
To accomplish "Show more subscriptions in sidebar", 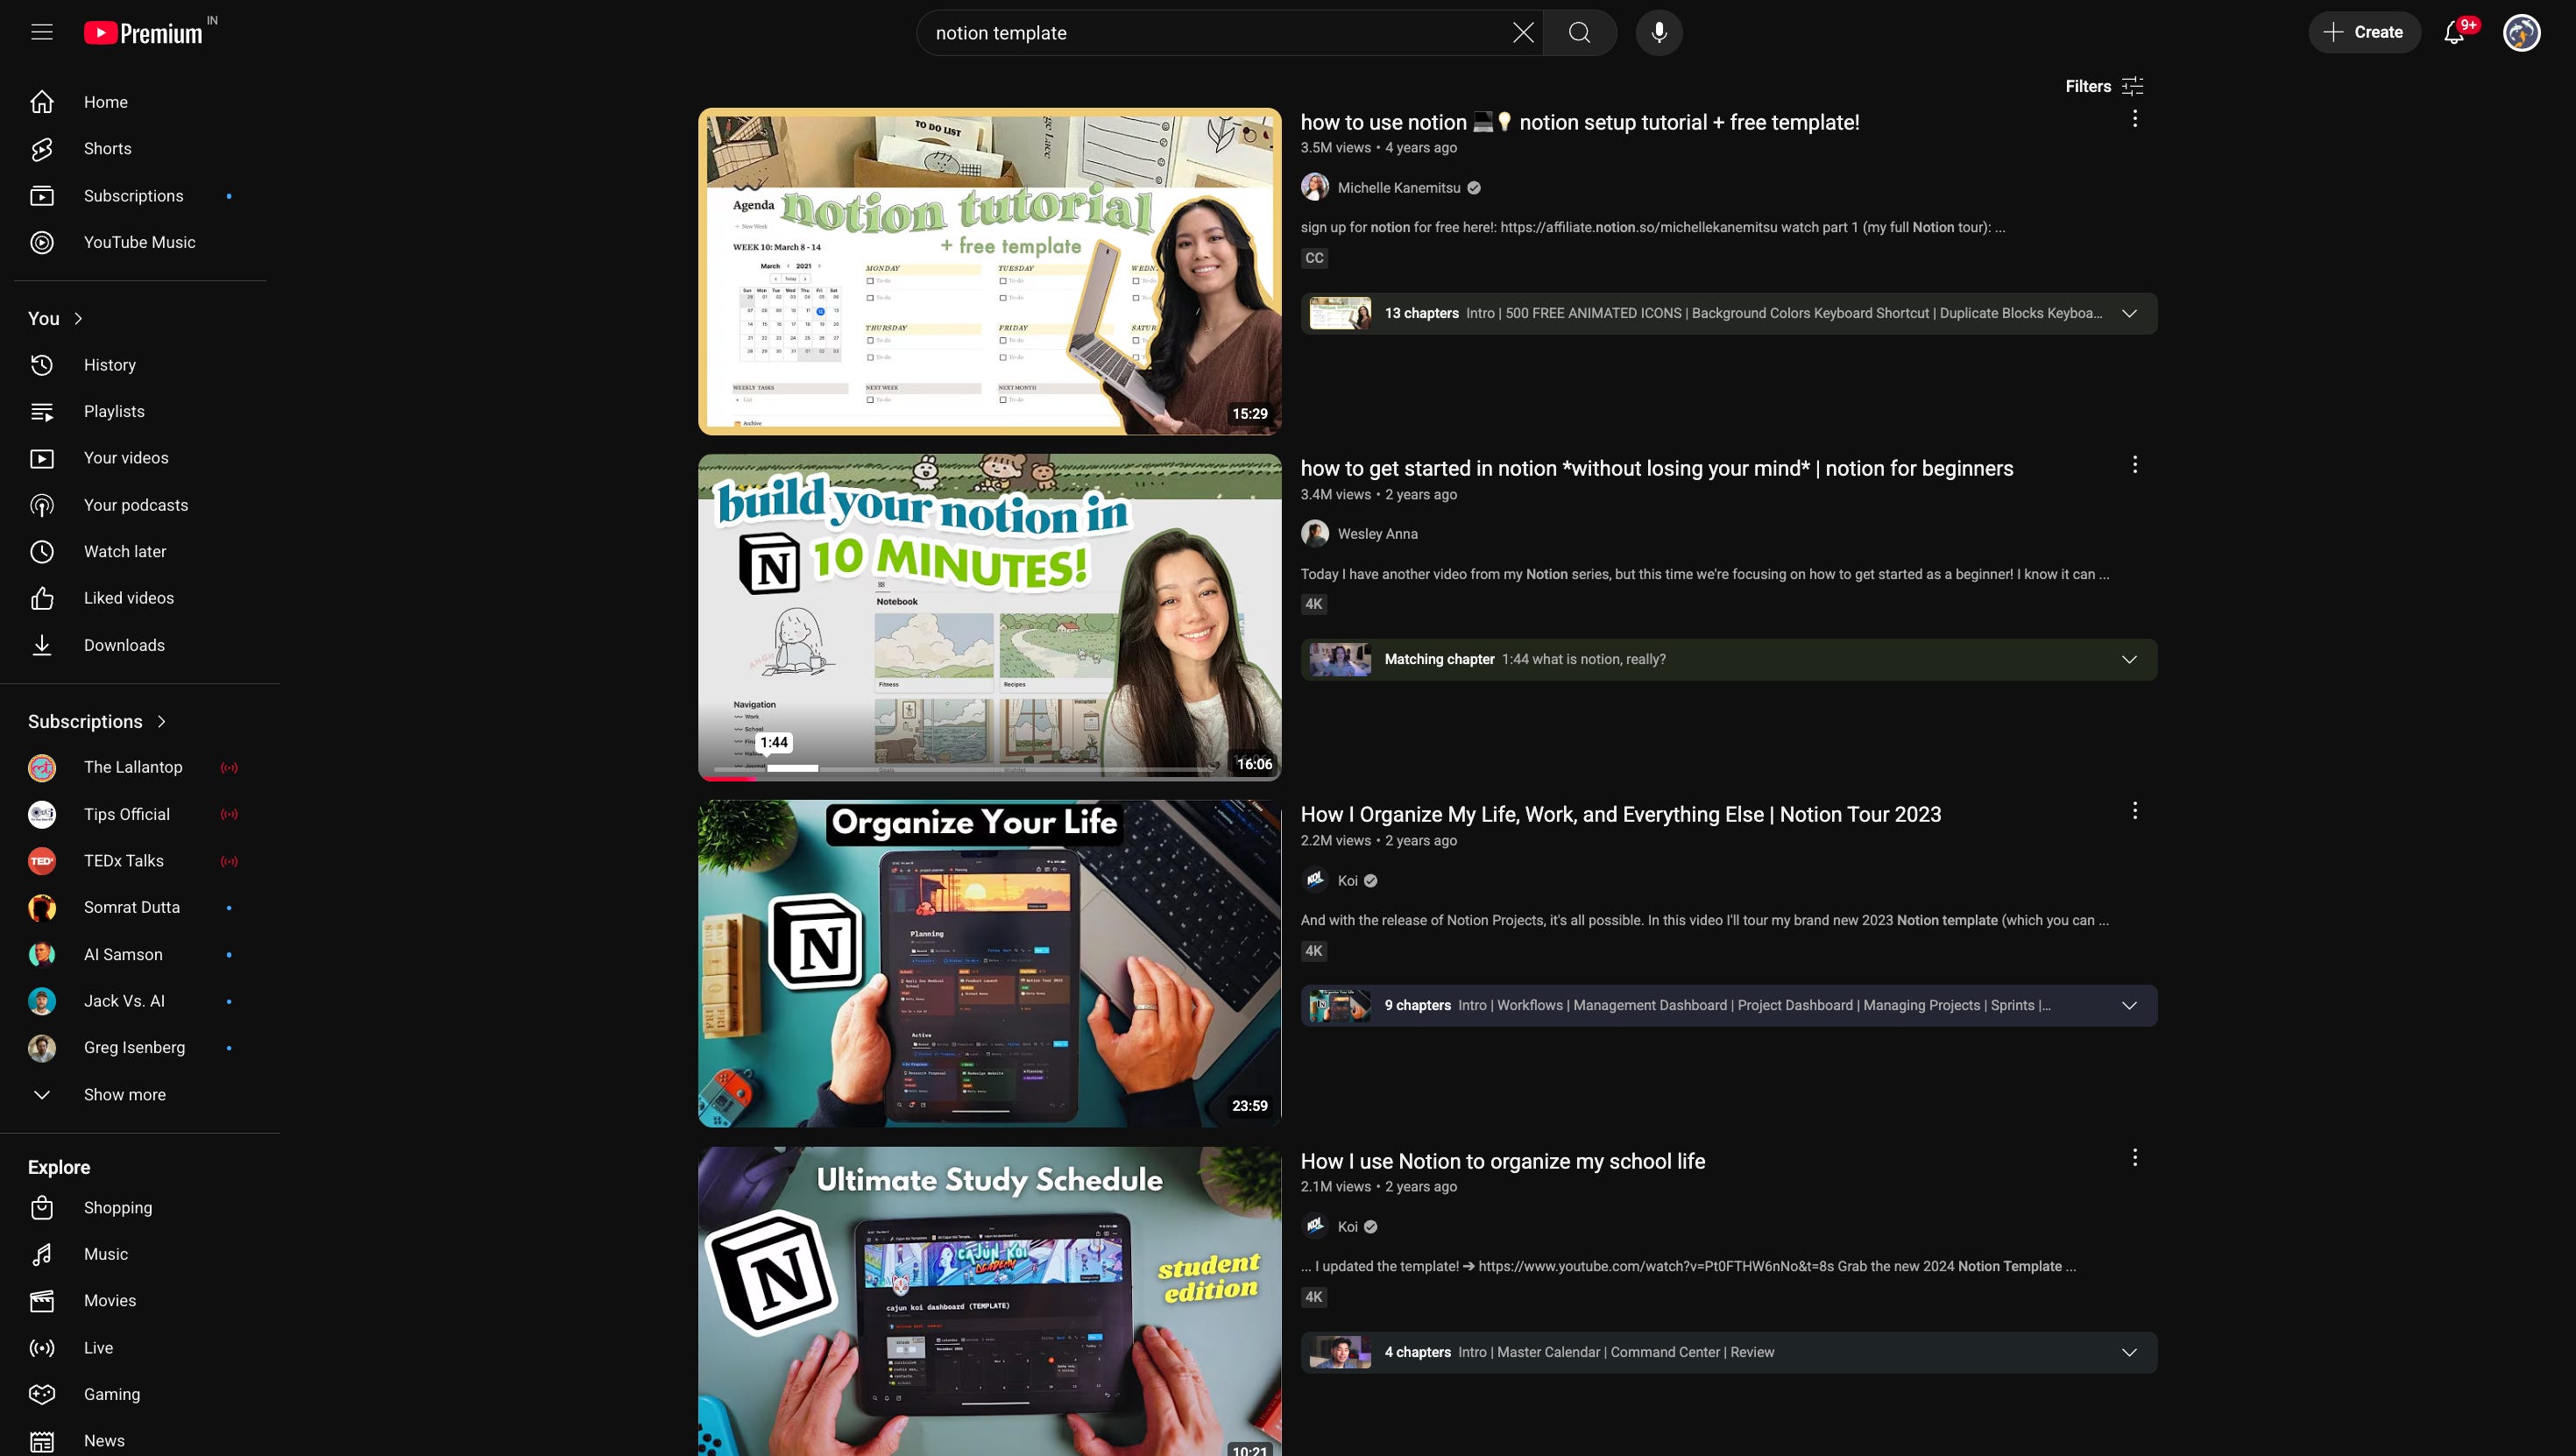I will click(124, 1094).
